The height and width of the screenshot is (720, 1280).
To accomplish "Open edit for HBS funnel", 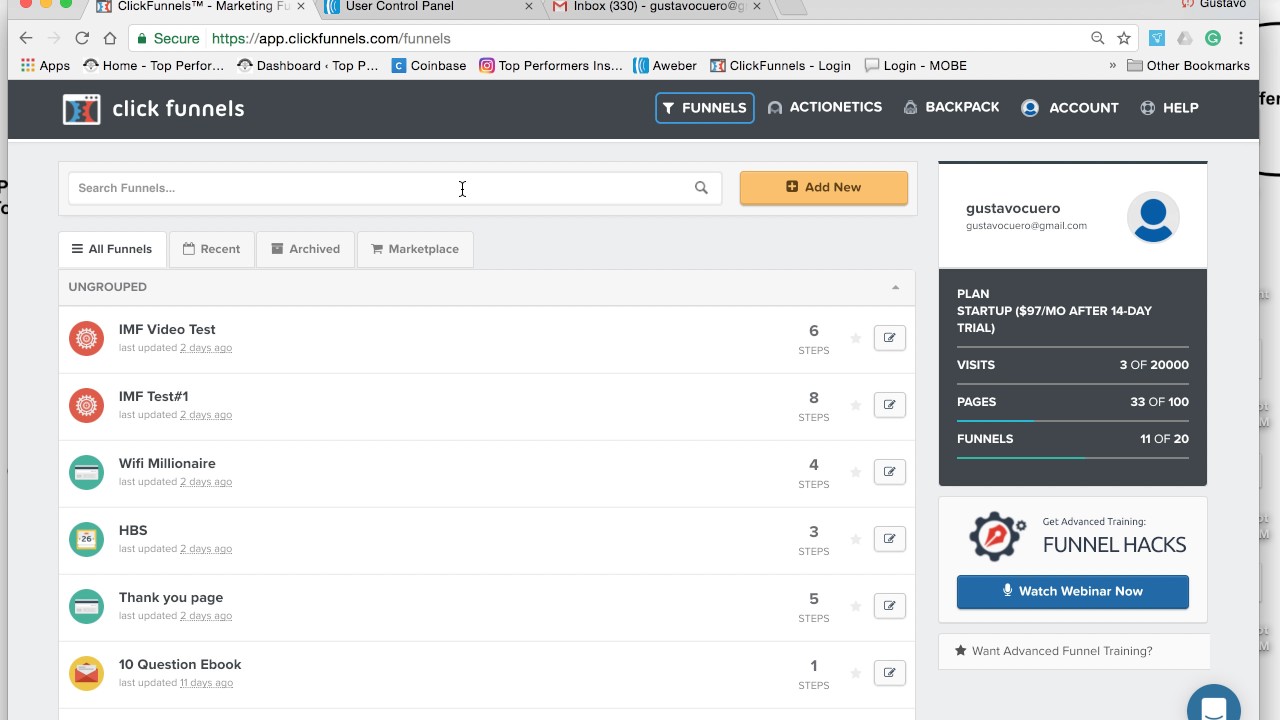I will (x=889, y=539).
